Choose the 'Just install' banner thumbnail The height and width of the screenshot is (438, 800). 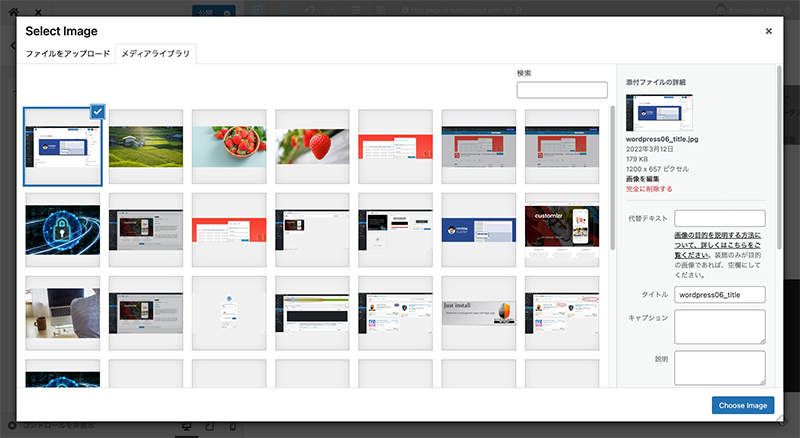(x=478, y=313)
